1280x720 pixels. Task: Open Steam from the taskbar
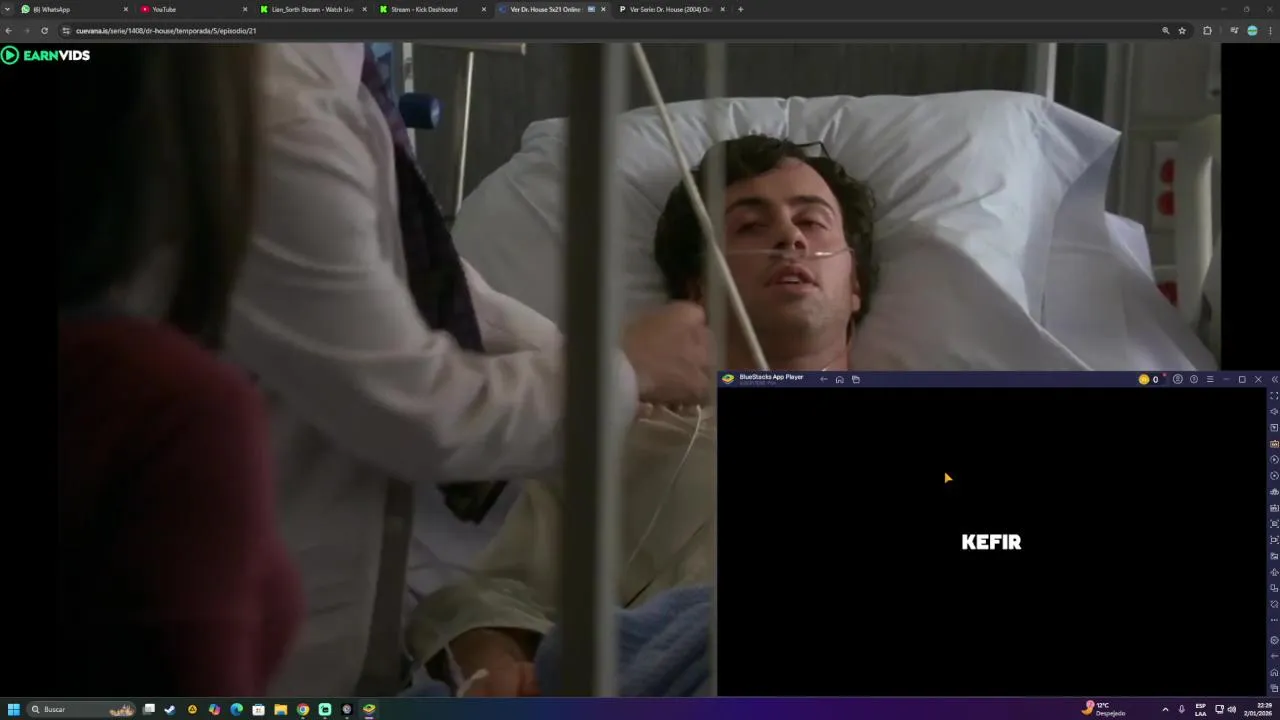(x=170, y=709)
